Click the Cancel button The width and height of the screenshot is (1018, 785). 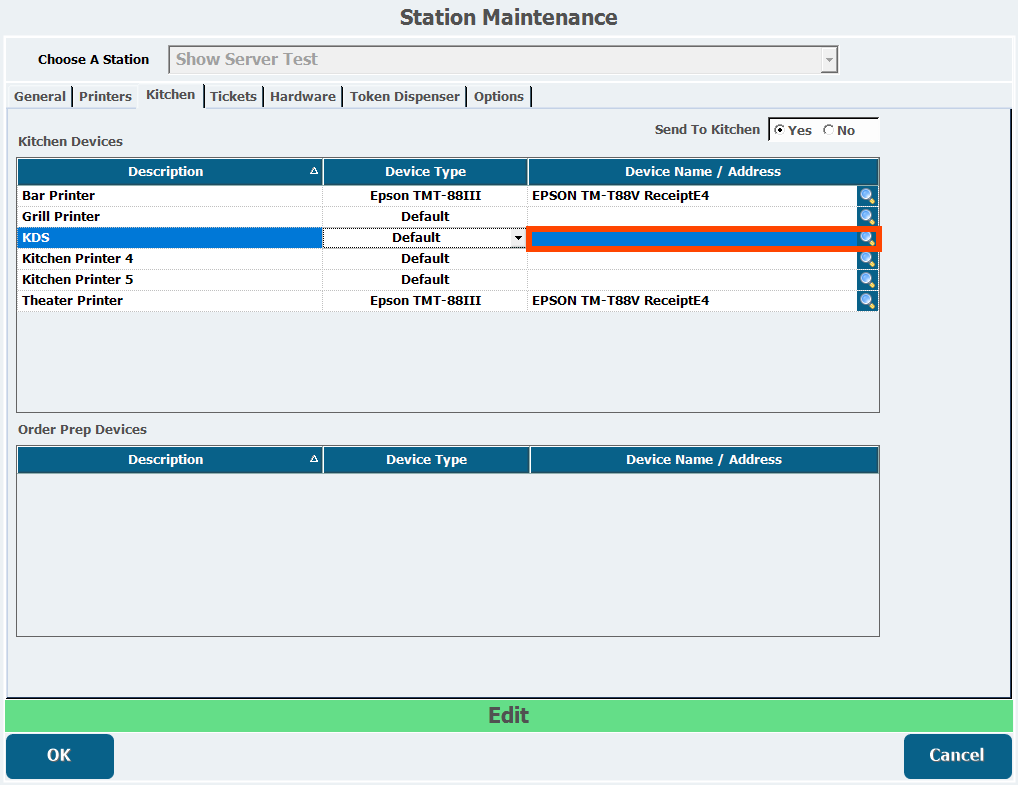957,755
